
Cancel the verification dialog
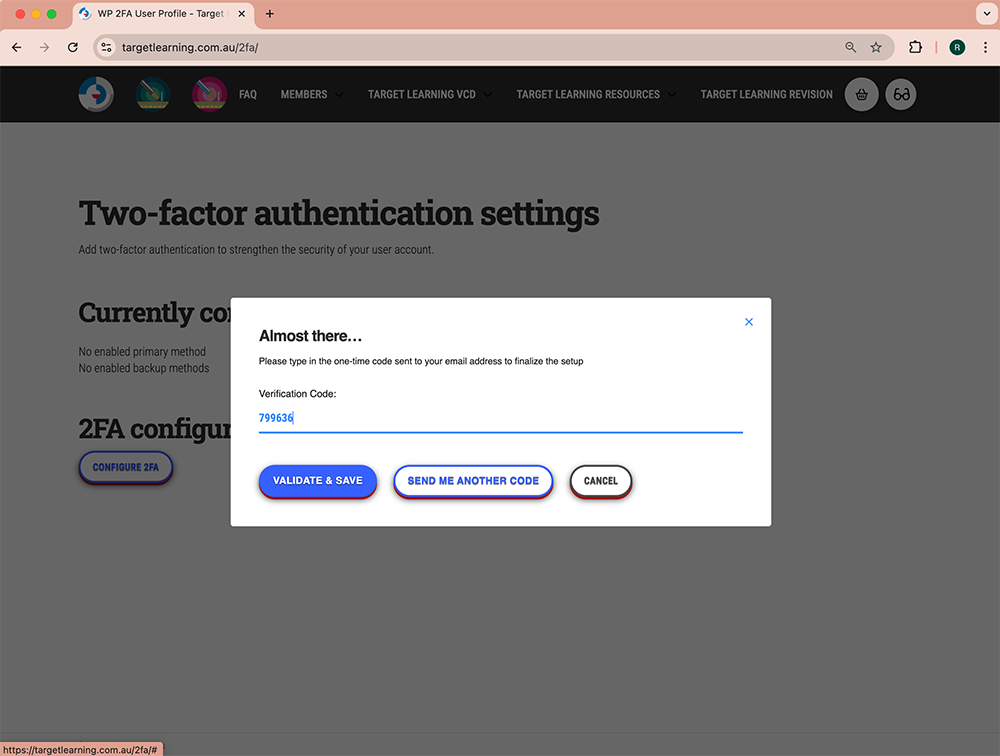[601, 481]
